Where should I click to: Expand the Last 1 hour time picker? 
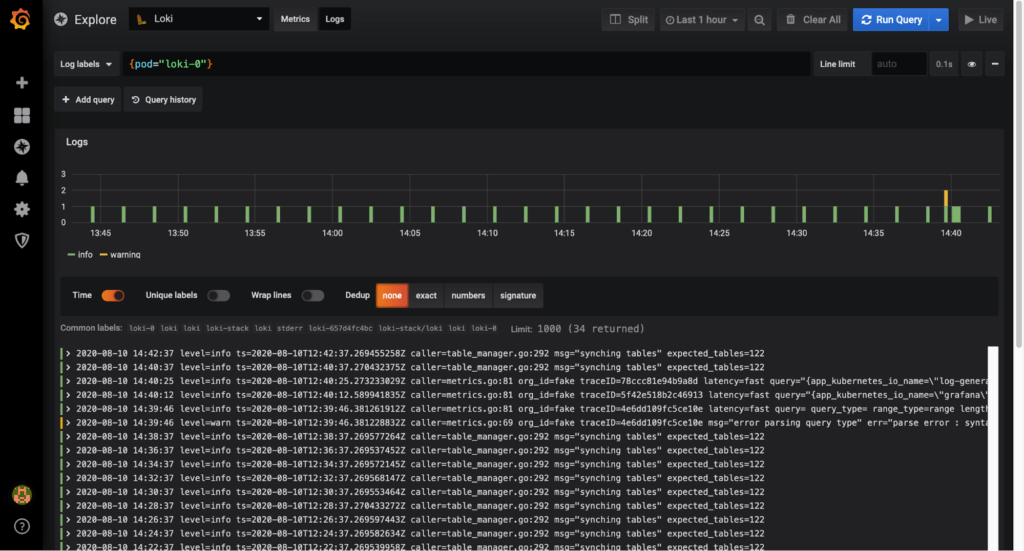(702, 20)
